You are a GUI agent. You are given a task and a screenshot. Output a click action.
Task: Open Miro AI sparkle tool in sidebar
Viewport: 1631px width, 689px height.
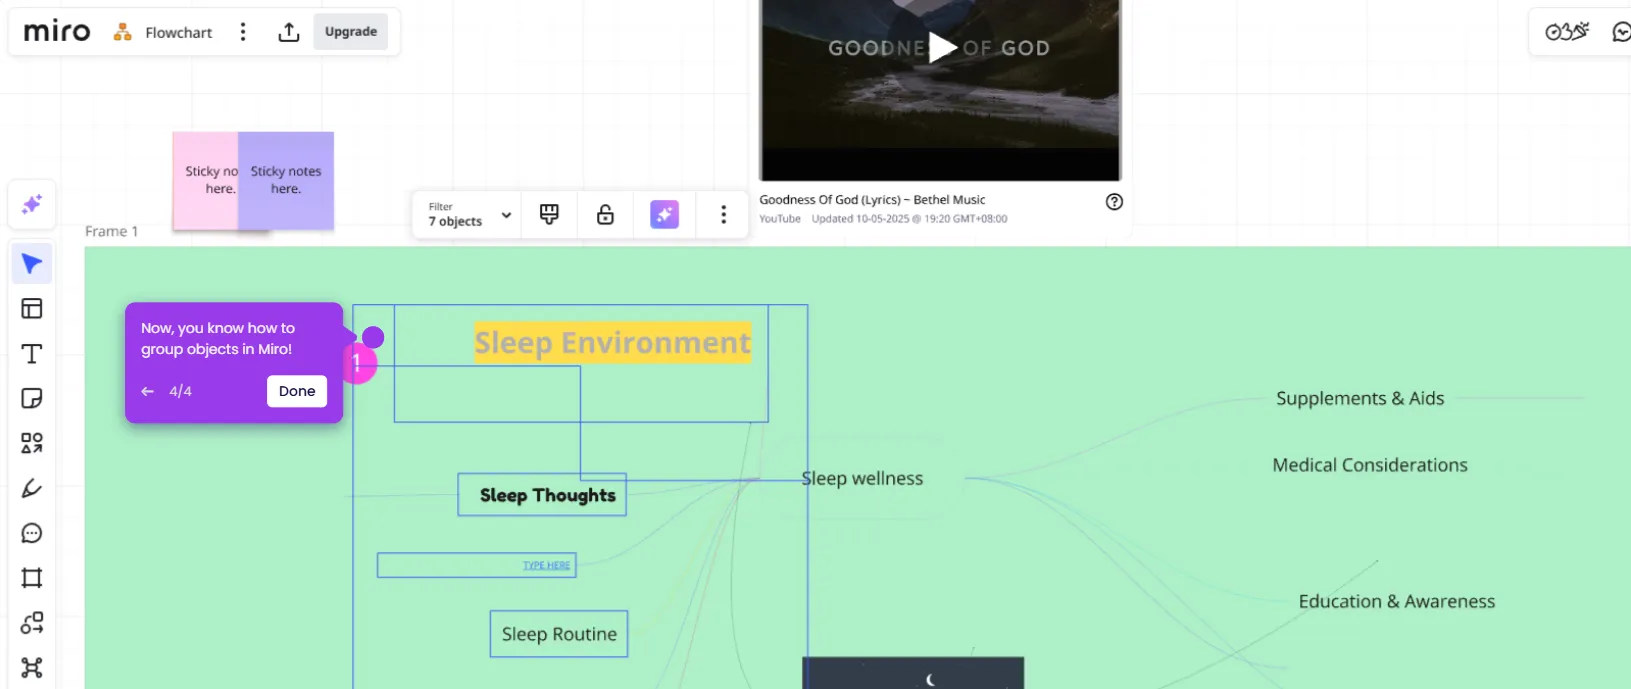[32, 204]
